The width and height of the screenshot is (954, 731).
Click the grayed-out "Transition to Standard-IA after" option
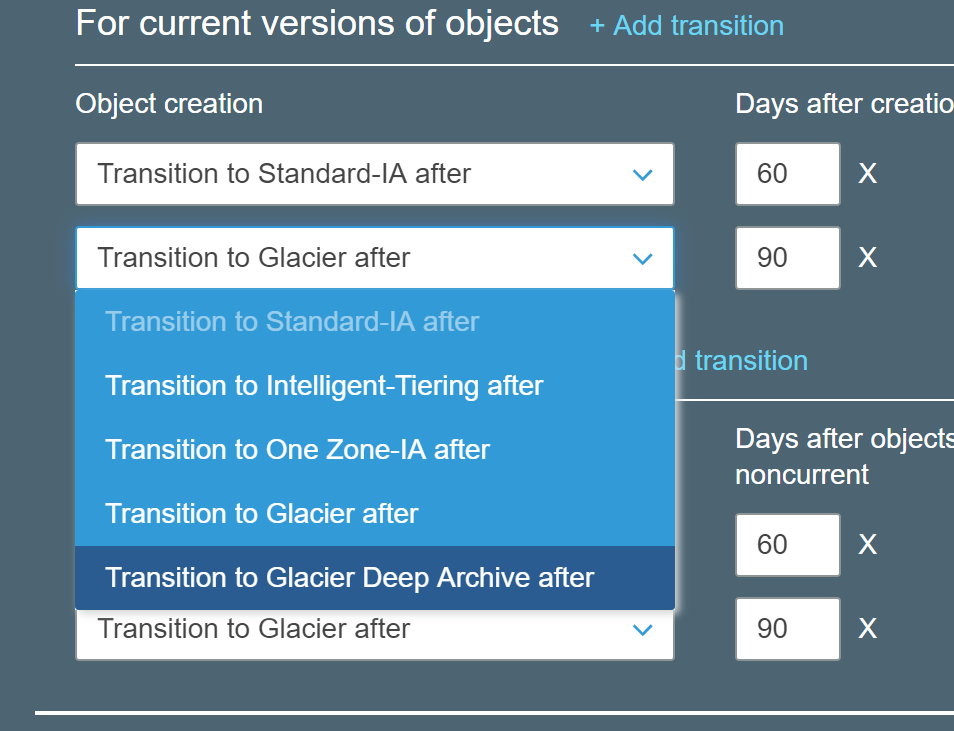[x=292, y=321]
